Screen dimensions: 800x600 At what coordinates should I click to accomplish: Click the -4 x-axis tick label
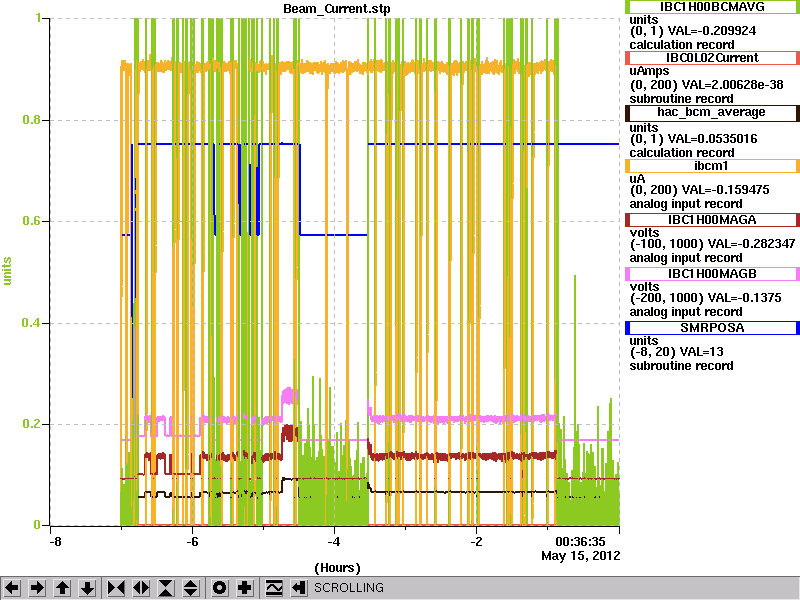[334, 541]
